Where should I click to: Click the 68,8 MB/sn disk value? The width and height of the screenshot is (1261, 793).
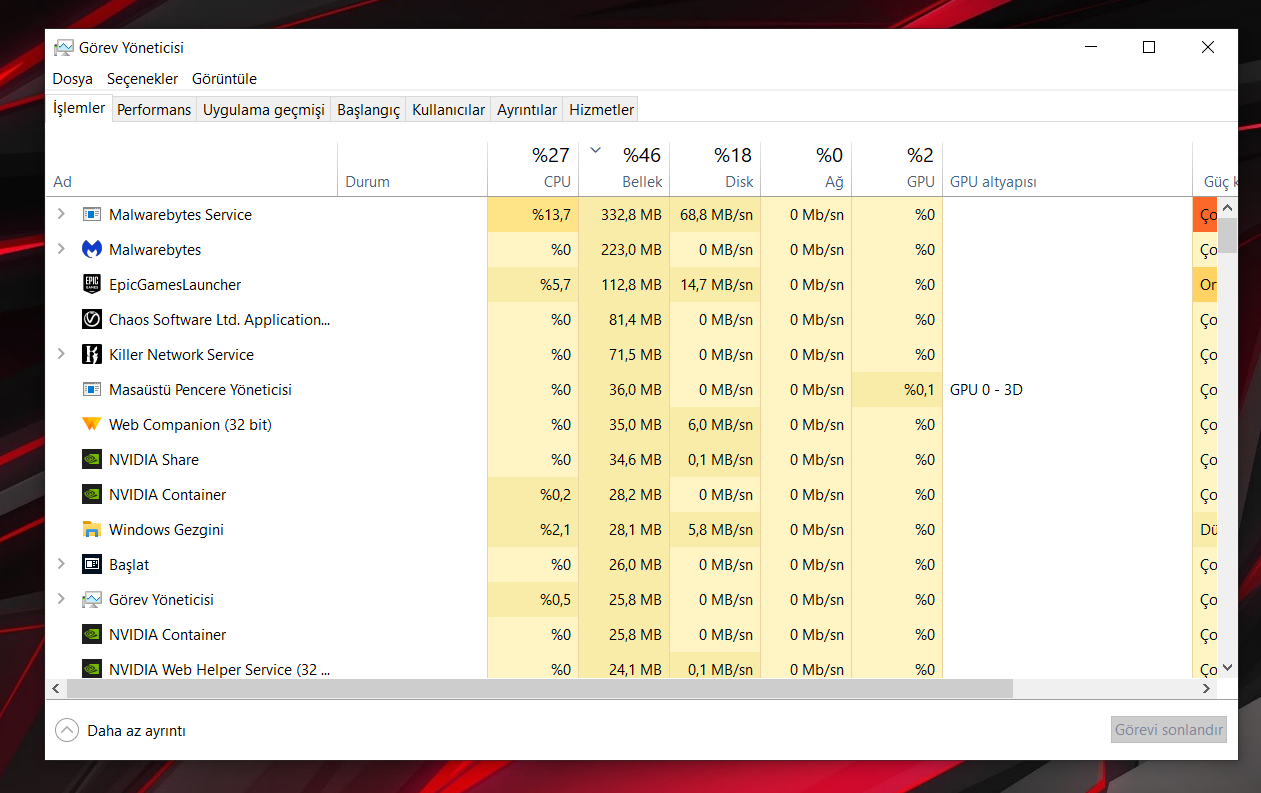pyautogui.click(x=716, y=215)
